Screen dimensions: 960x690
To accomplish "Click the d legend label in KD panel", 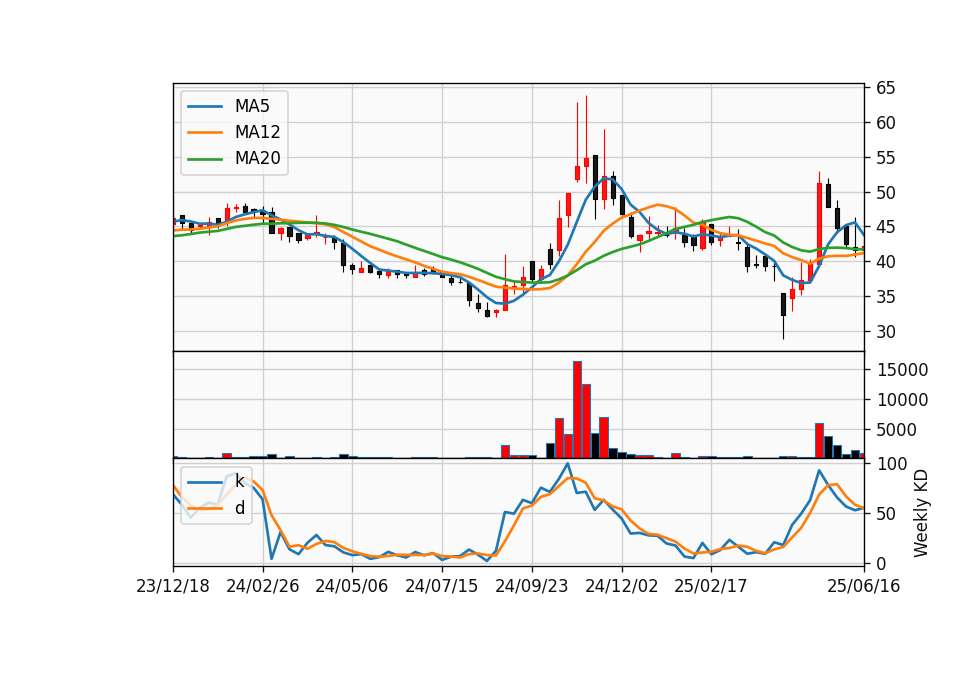I will [x=239, y=508].
